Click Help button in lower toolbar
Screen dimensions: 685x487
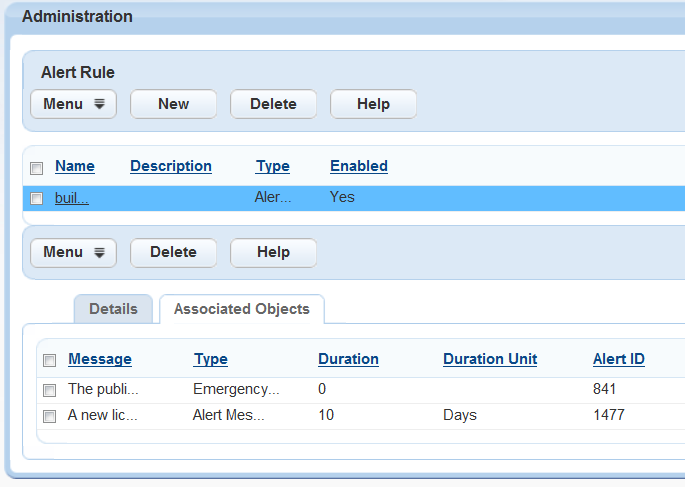(273, 252)
